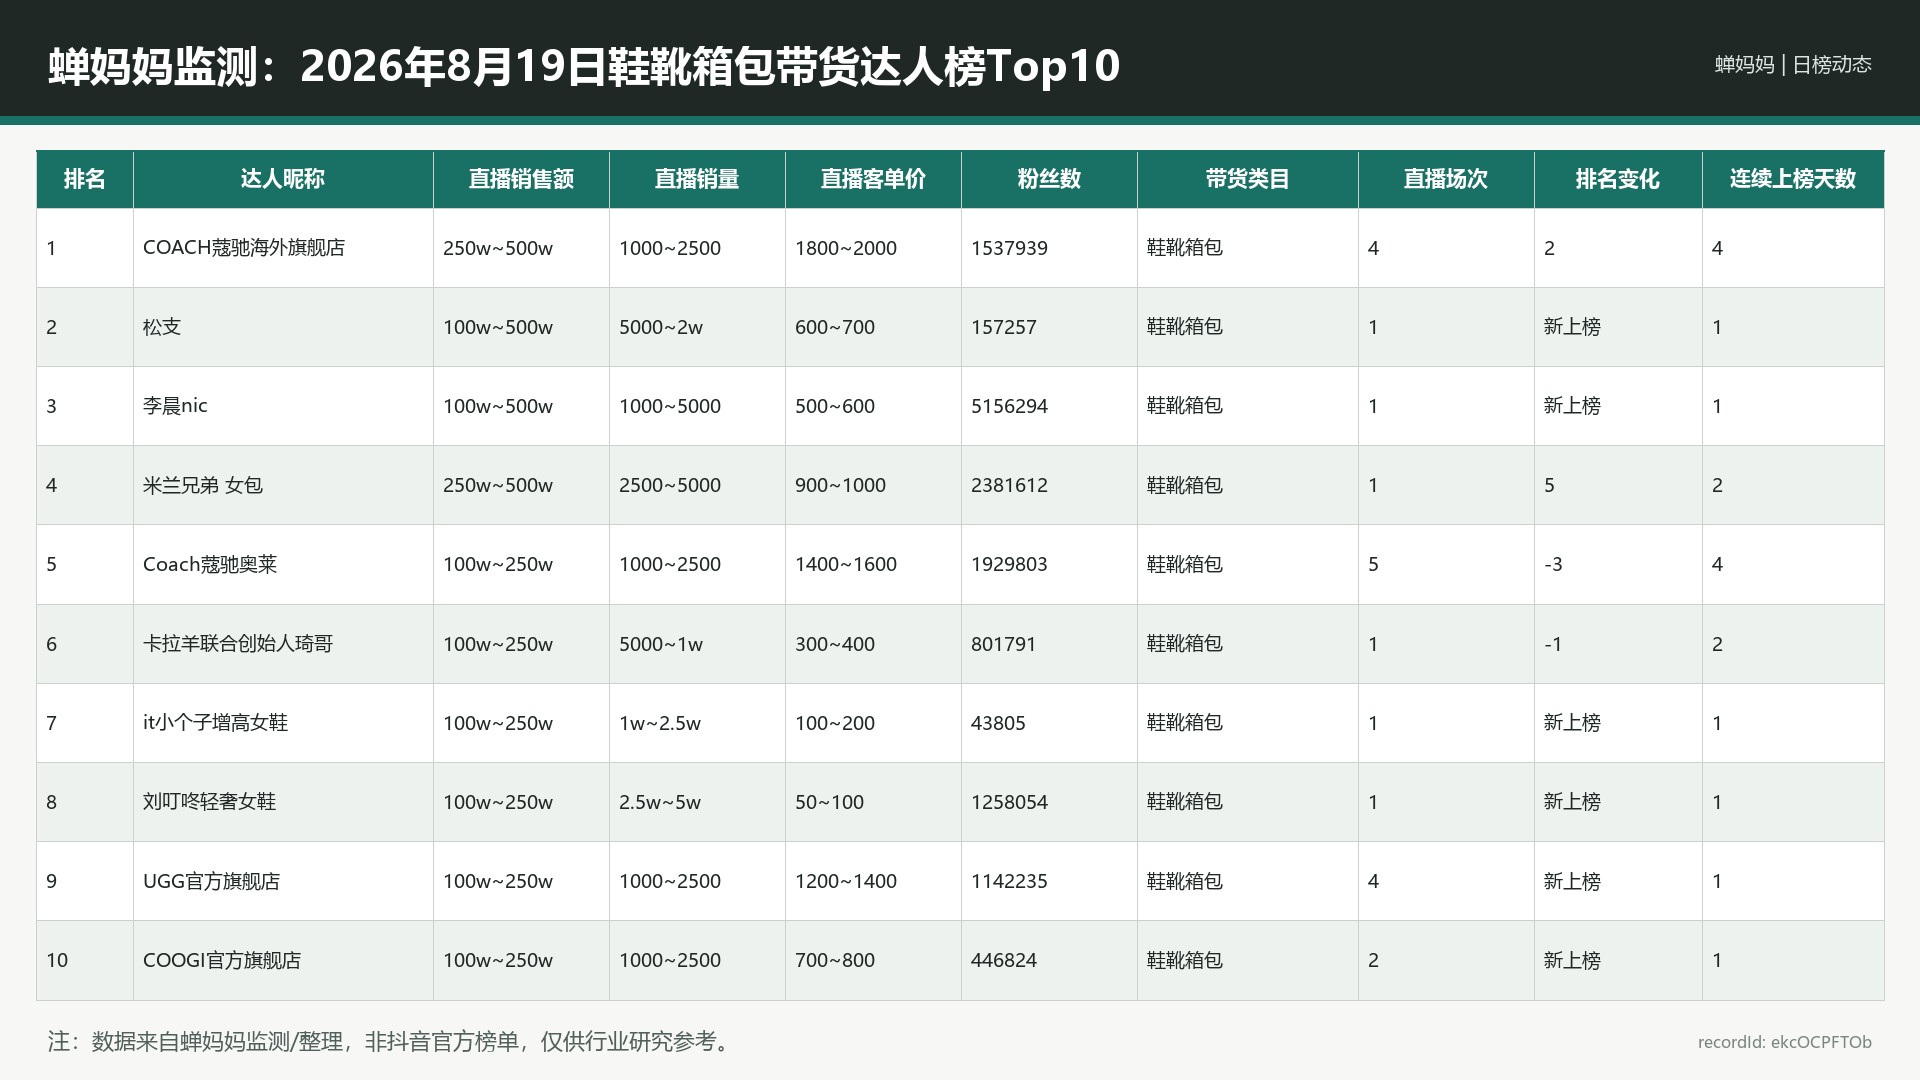Click fan count 5156294
This screenshot has width=1920, height=1080.
[1009, 406]
